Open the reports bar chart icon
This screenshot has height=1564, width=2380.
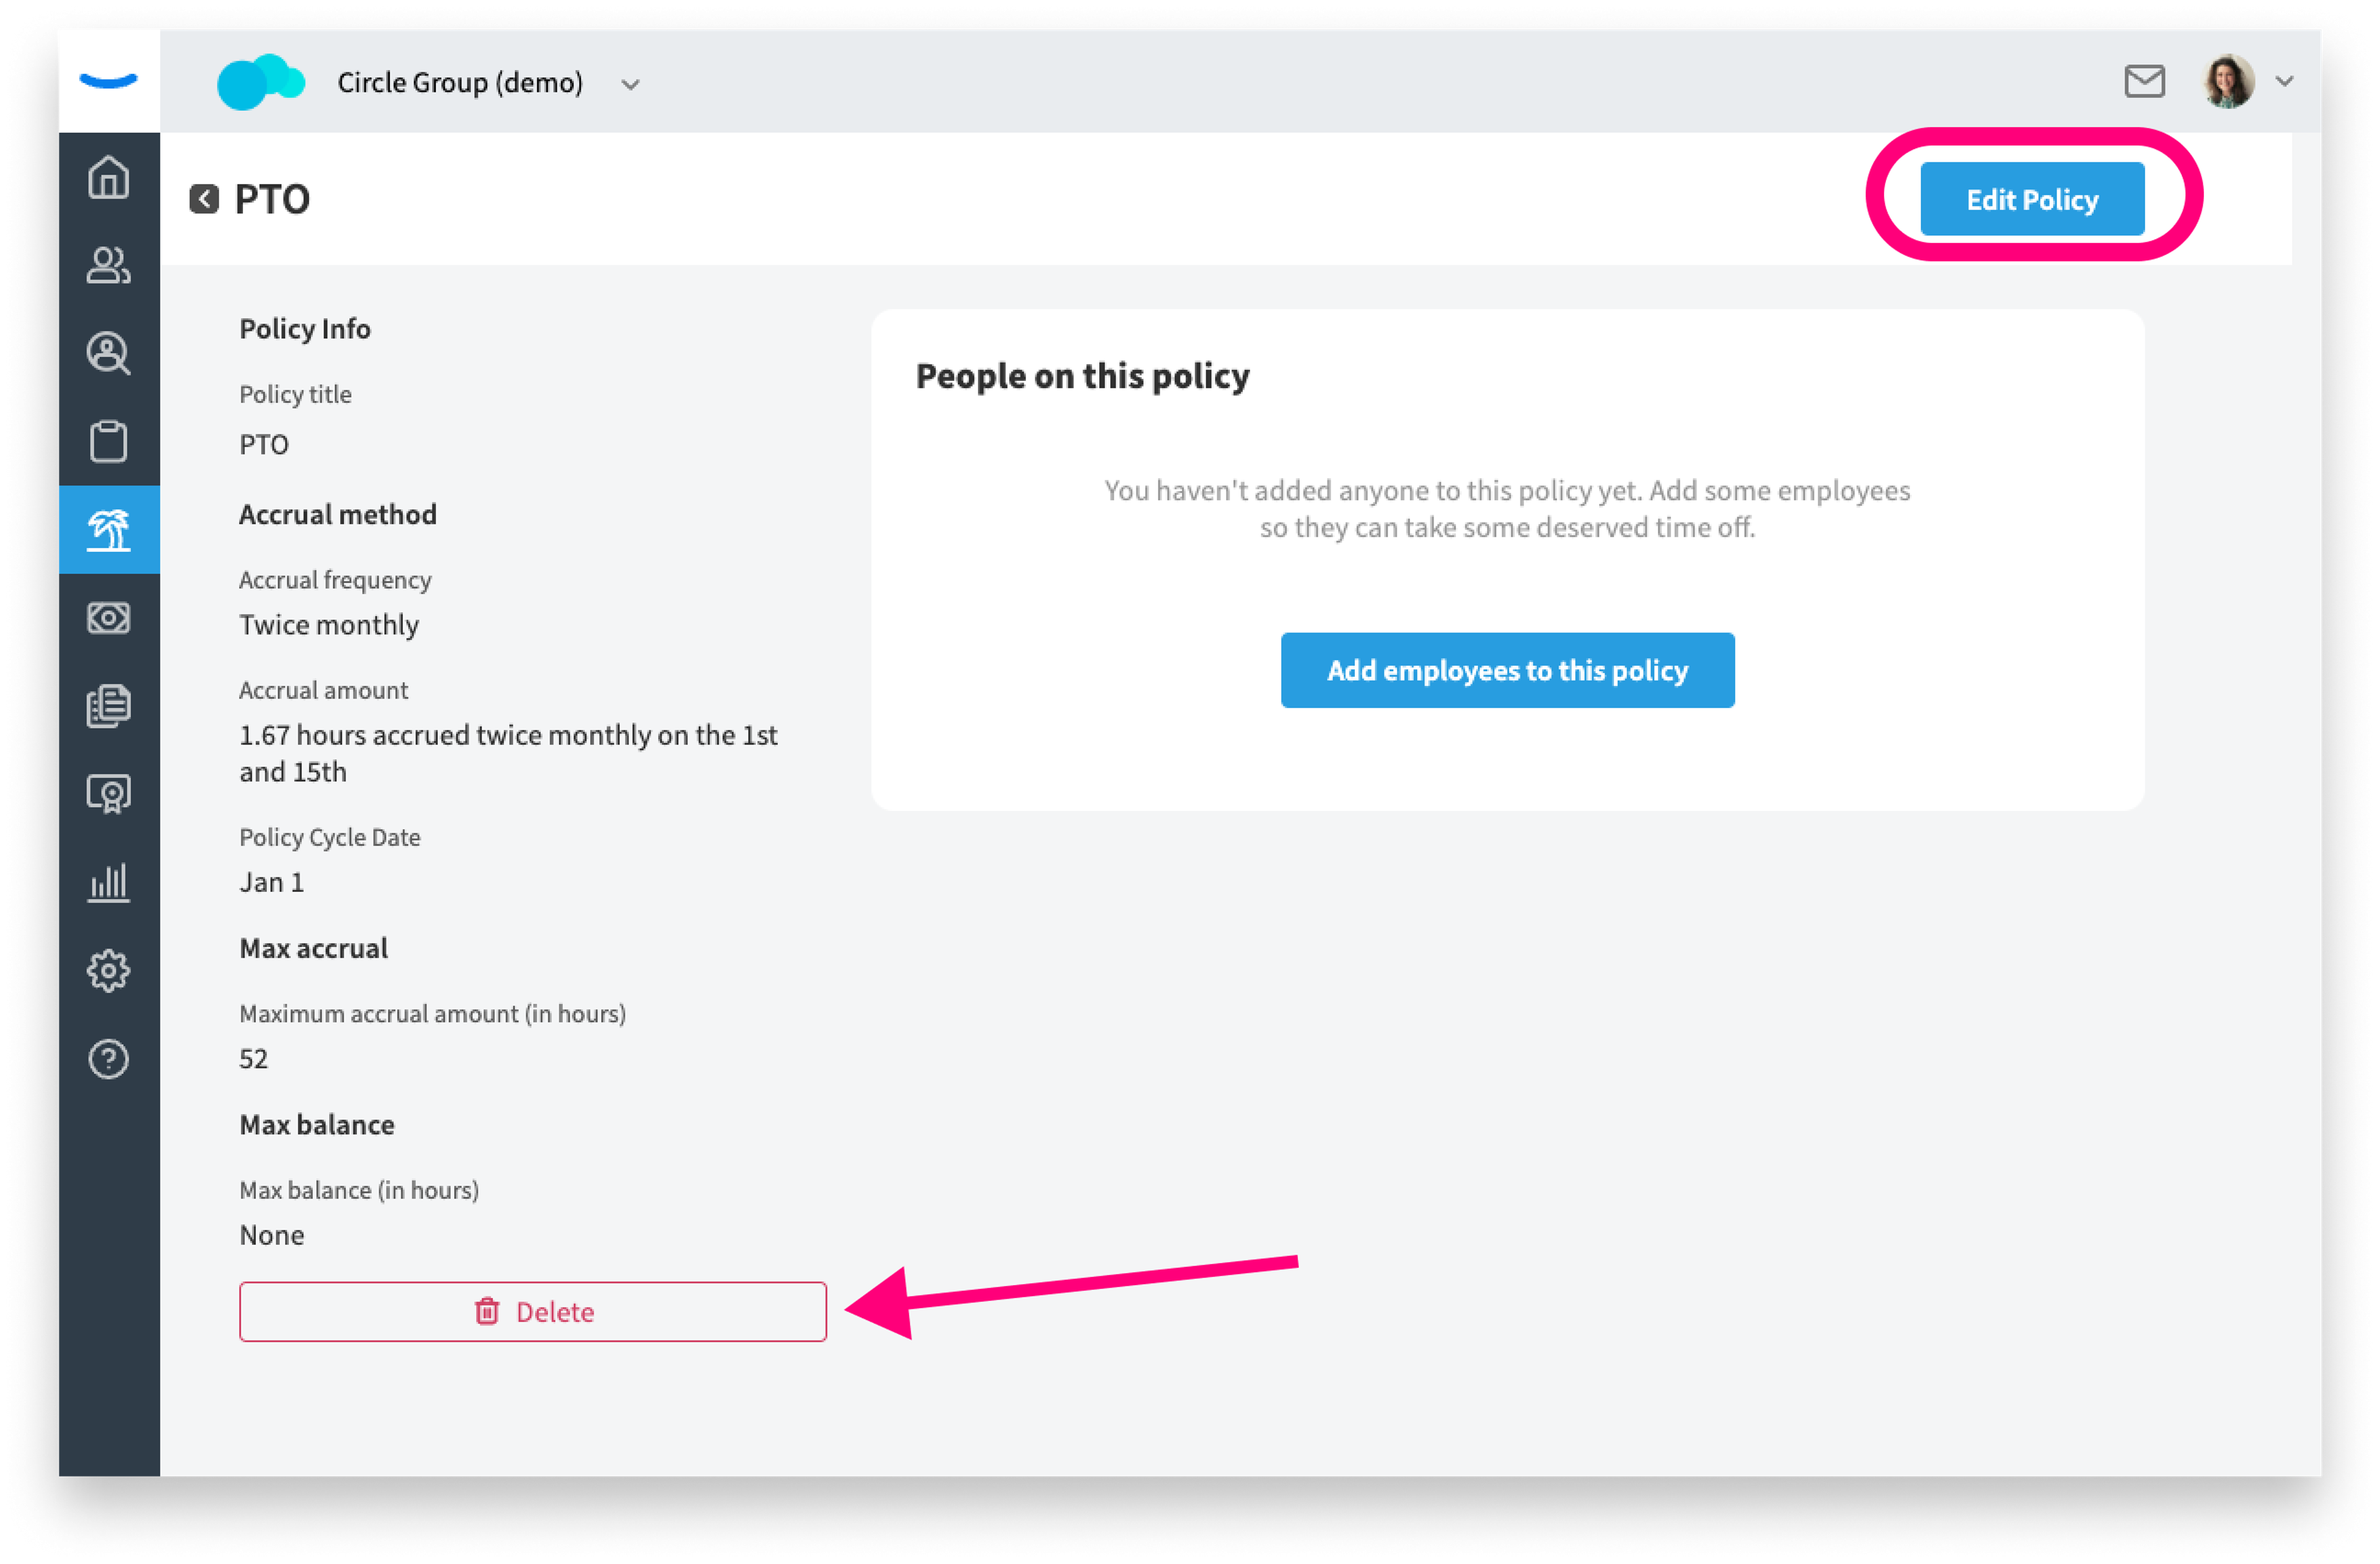[x=108, y=883]
